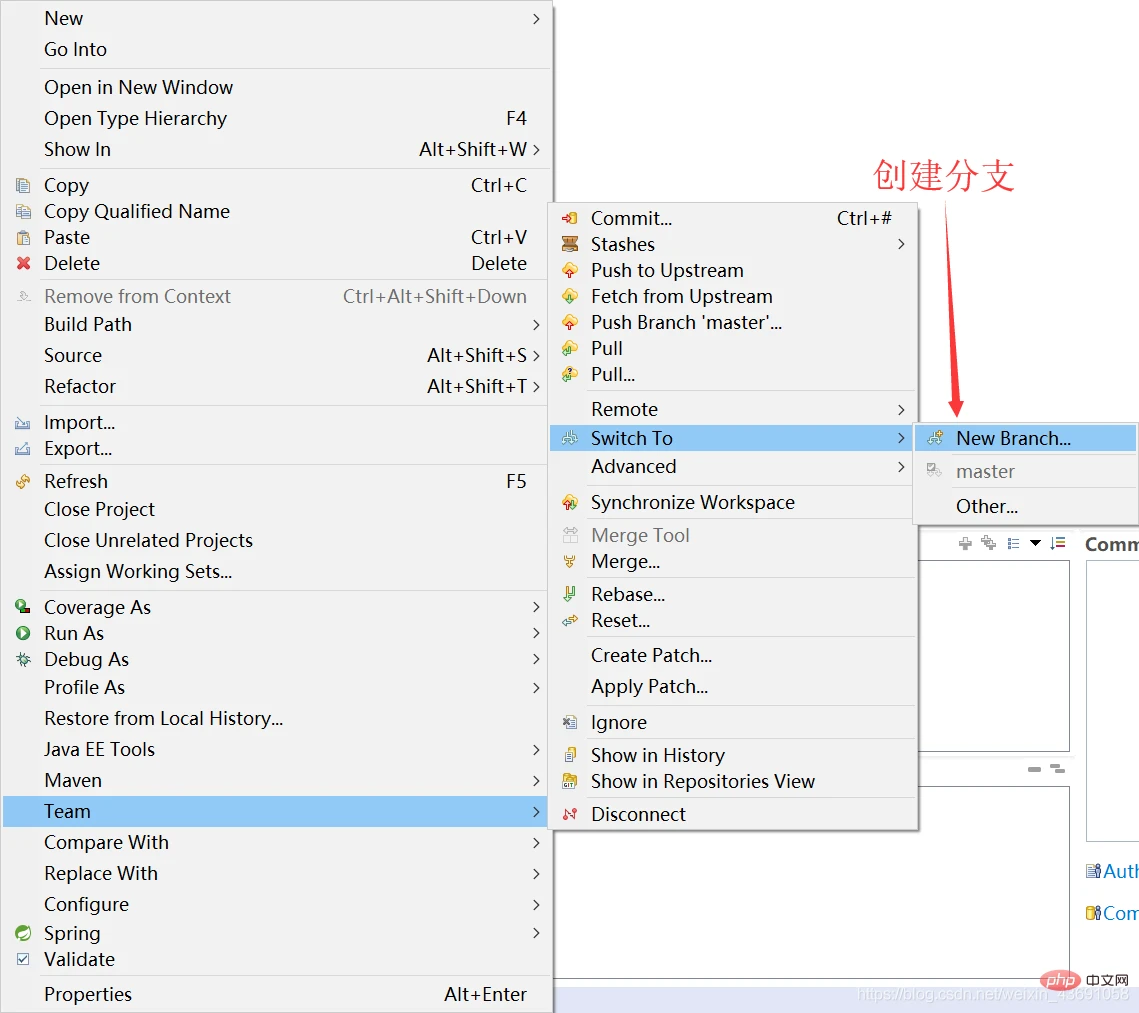This screenshot has height=1013, width=1139.
Task: Click Pull... with dialog option
Action: coord(612,375)
